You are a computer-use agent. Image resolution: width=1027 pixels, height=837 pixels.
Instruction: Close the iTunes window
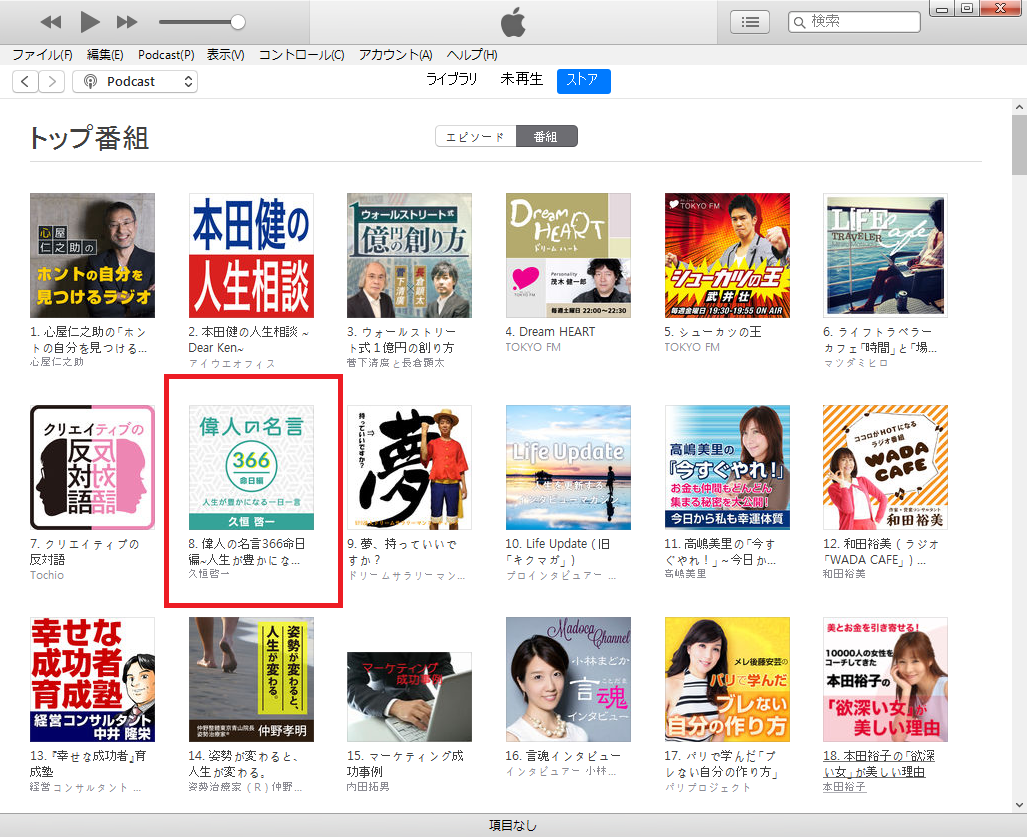[x=1001, y=9]
